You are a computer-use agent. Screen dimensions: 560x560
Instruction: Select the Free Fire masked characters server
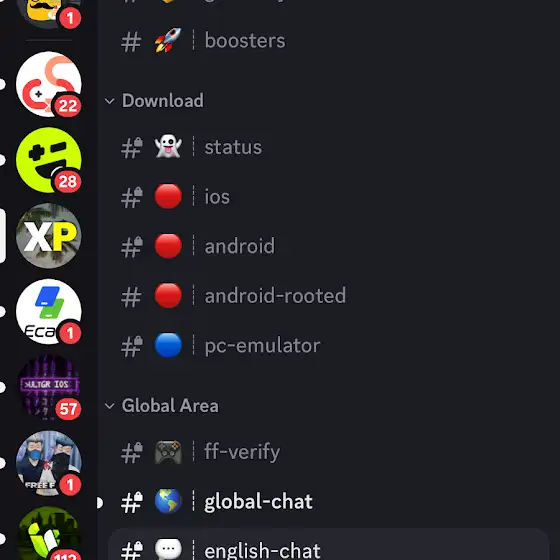point(49,463)
